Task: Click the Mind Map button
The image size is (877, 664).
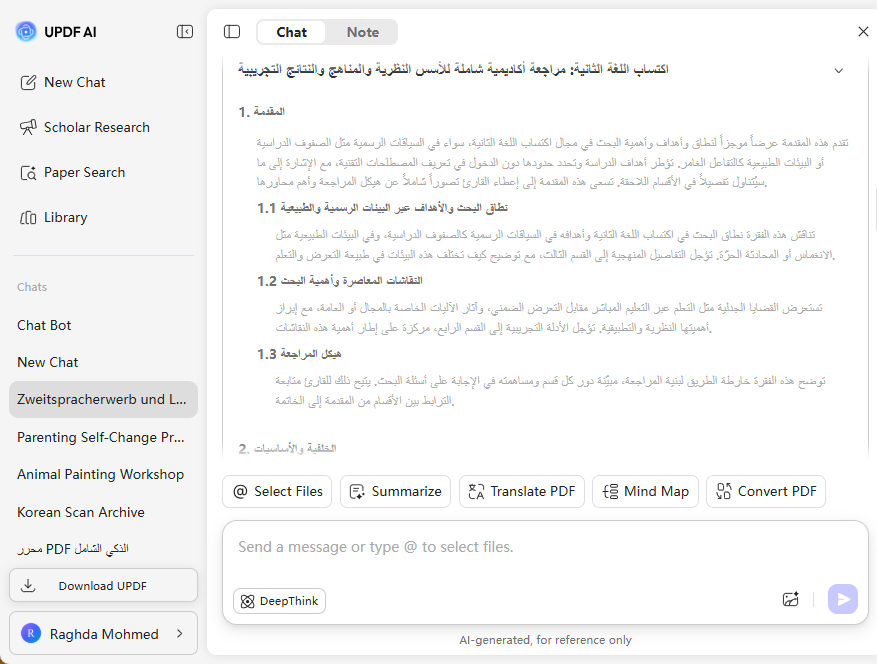Action: coord(645,492)
